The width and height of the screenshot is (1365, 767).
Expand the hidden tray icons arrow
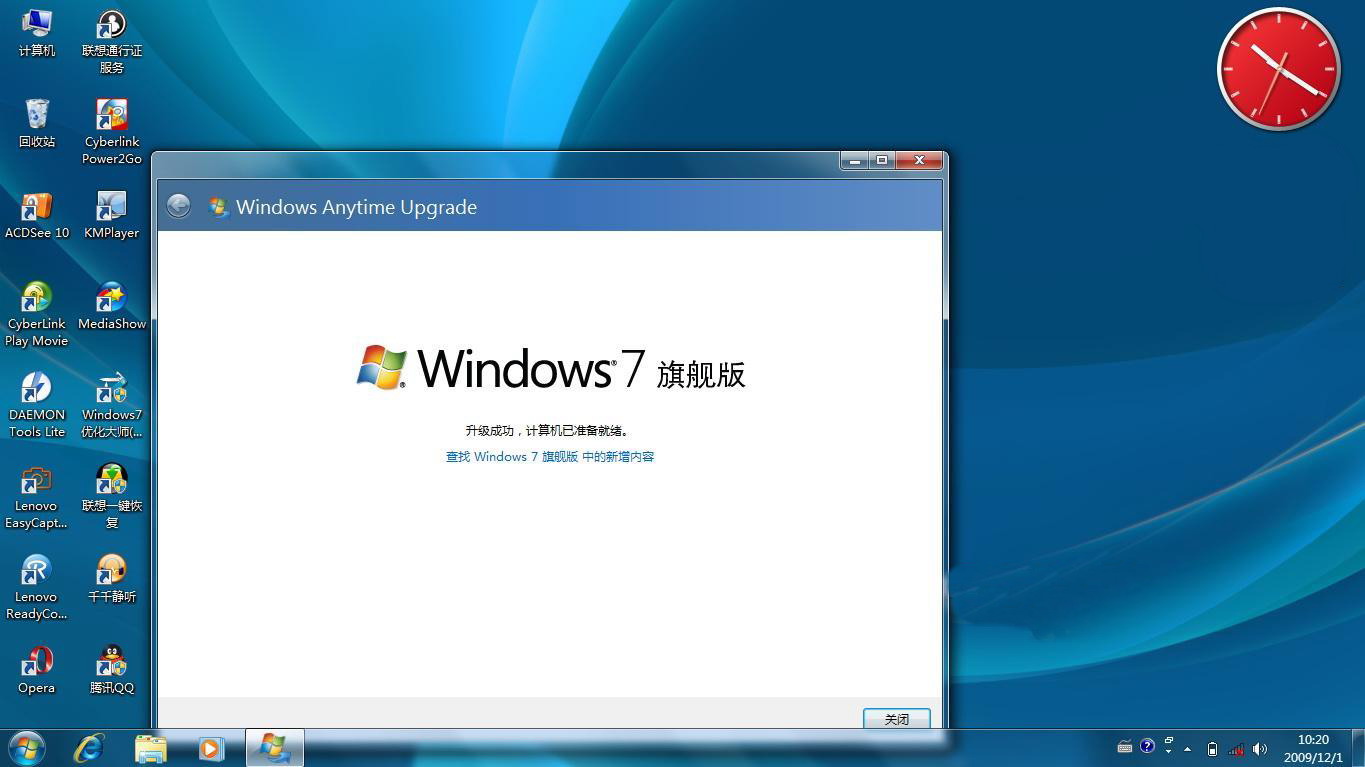click(1188, 748)
